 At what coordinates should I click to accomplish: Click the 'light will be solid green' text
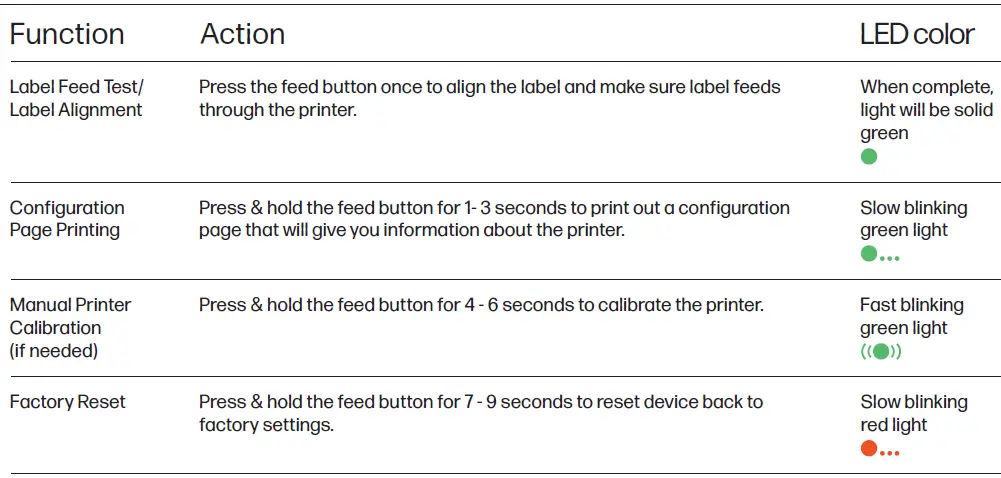926,110
